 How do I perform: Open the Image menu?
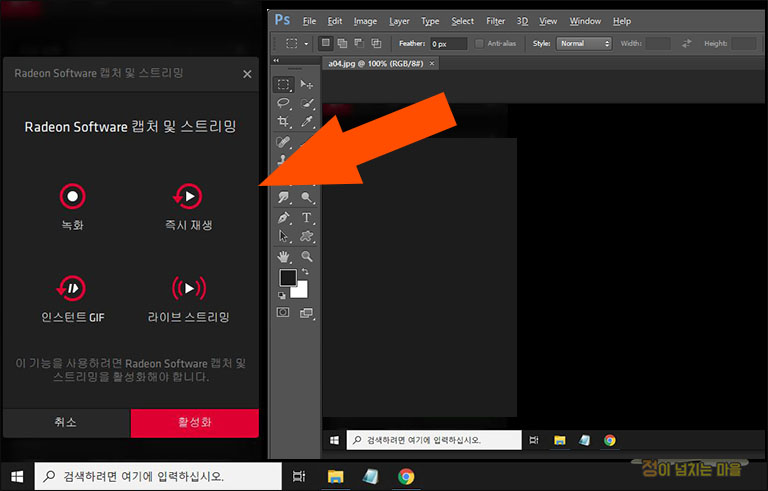click(365, 21)
